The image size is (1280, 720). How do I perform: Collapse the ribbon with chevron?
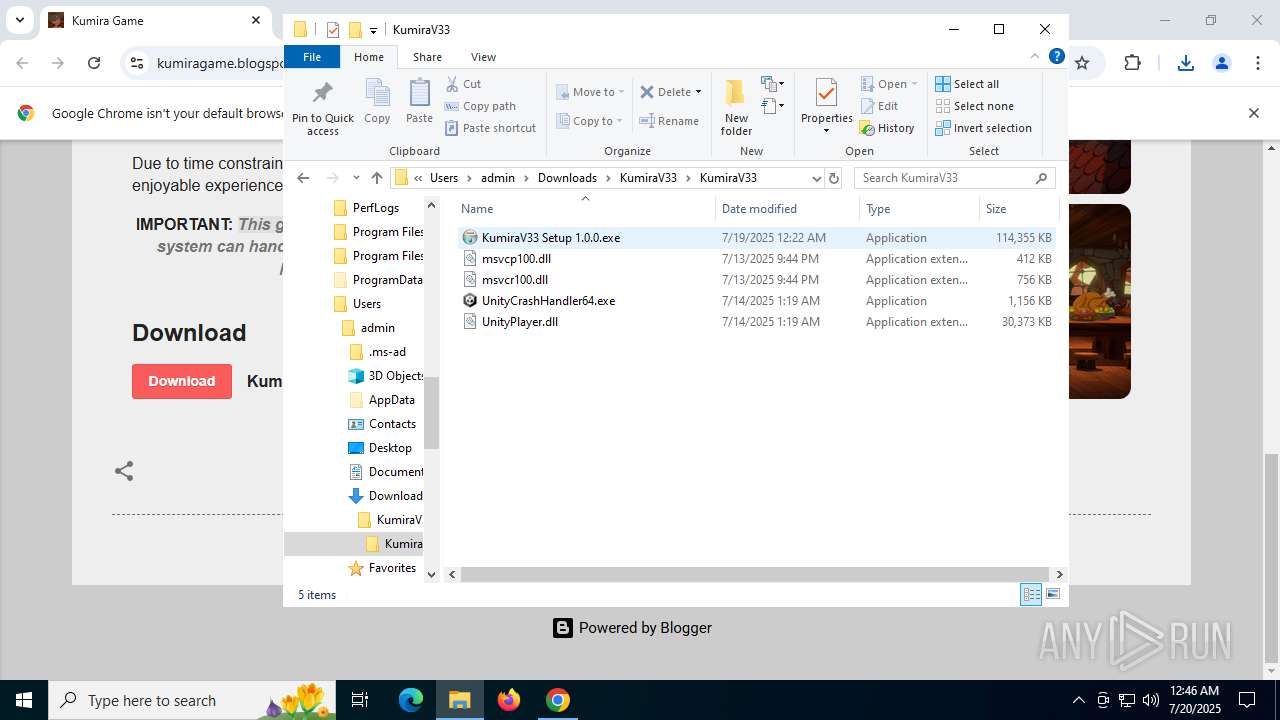(x=1035, y=57)
